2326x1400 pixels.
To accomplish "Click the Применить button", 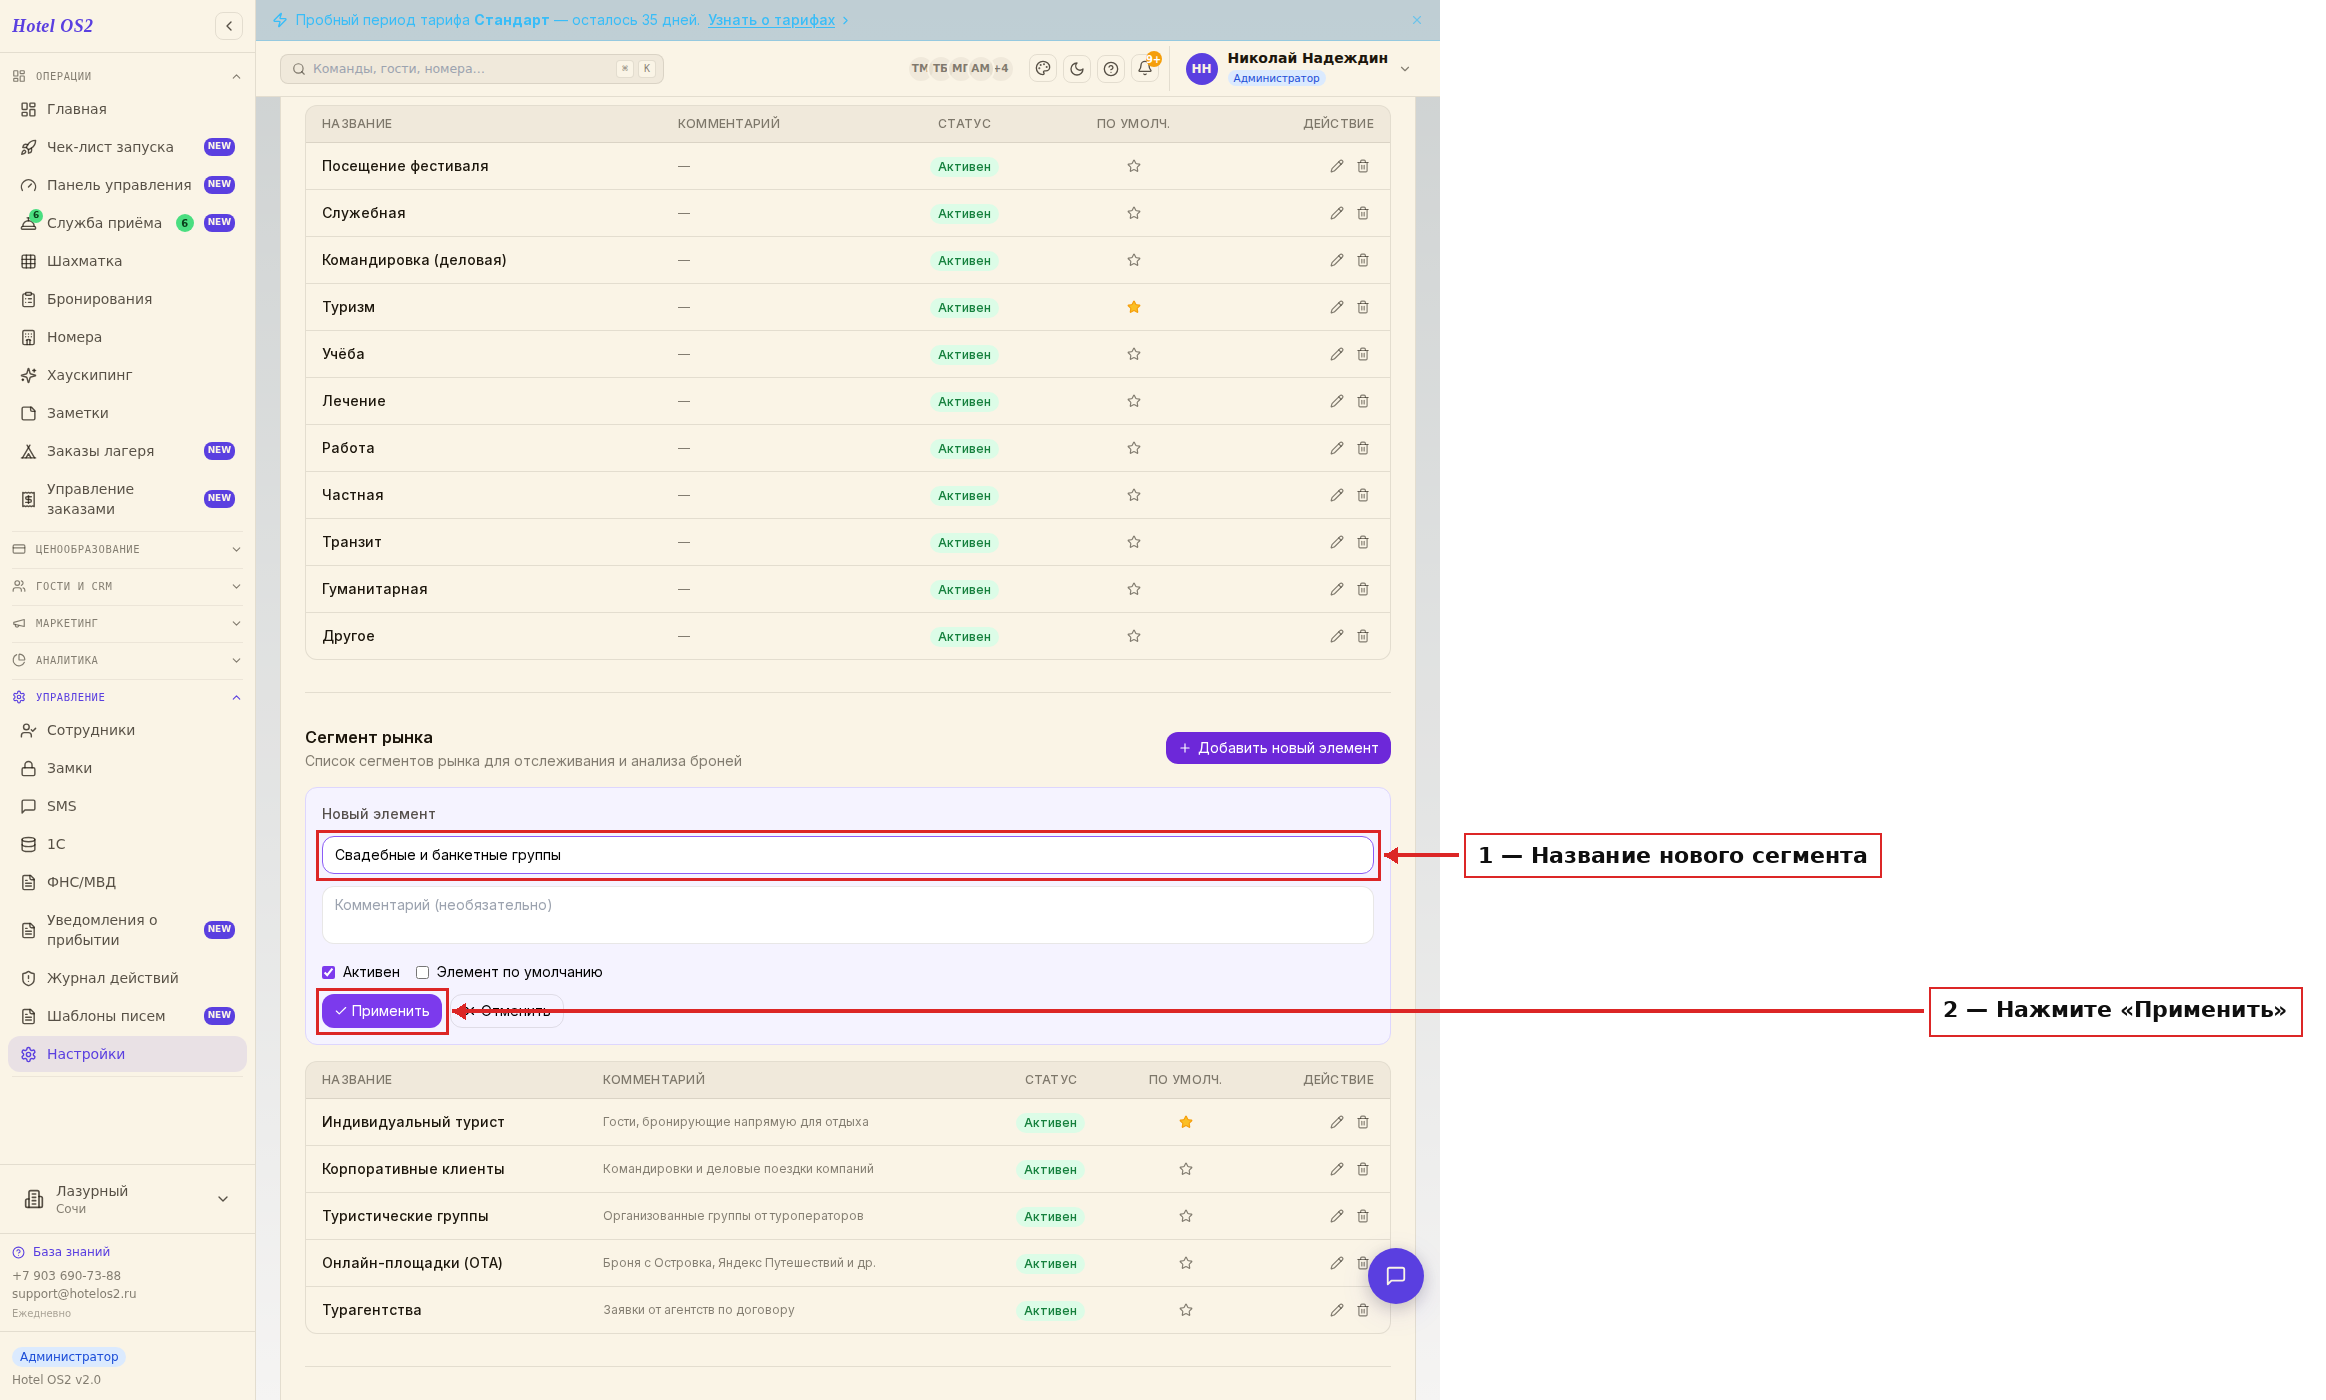I will pyautogui.click(x=382, y=1011).
